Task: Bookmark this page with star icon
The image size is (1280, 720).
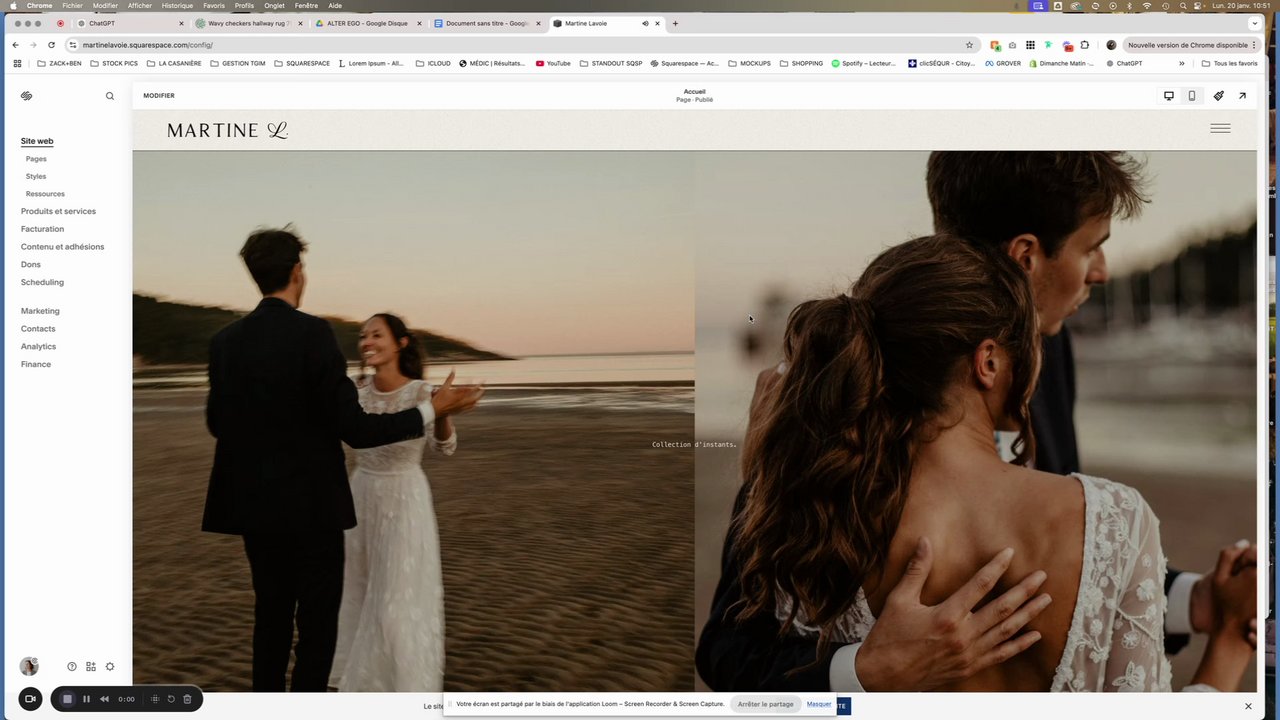Action: (969, 45)
